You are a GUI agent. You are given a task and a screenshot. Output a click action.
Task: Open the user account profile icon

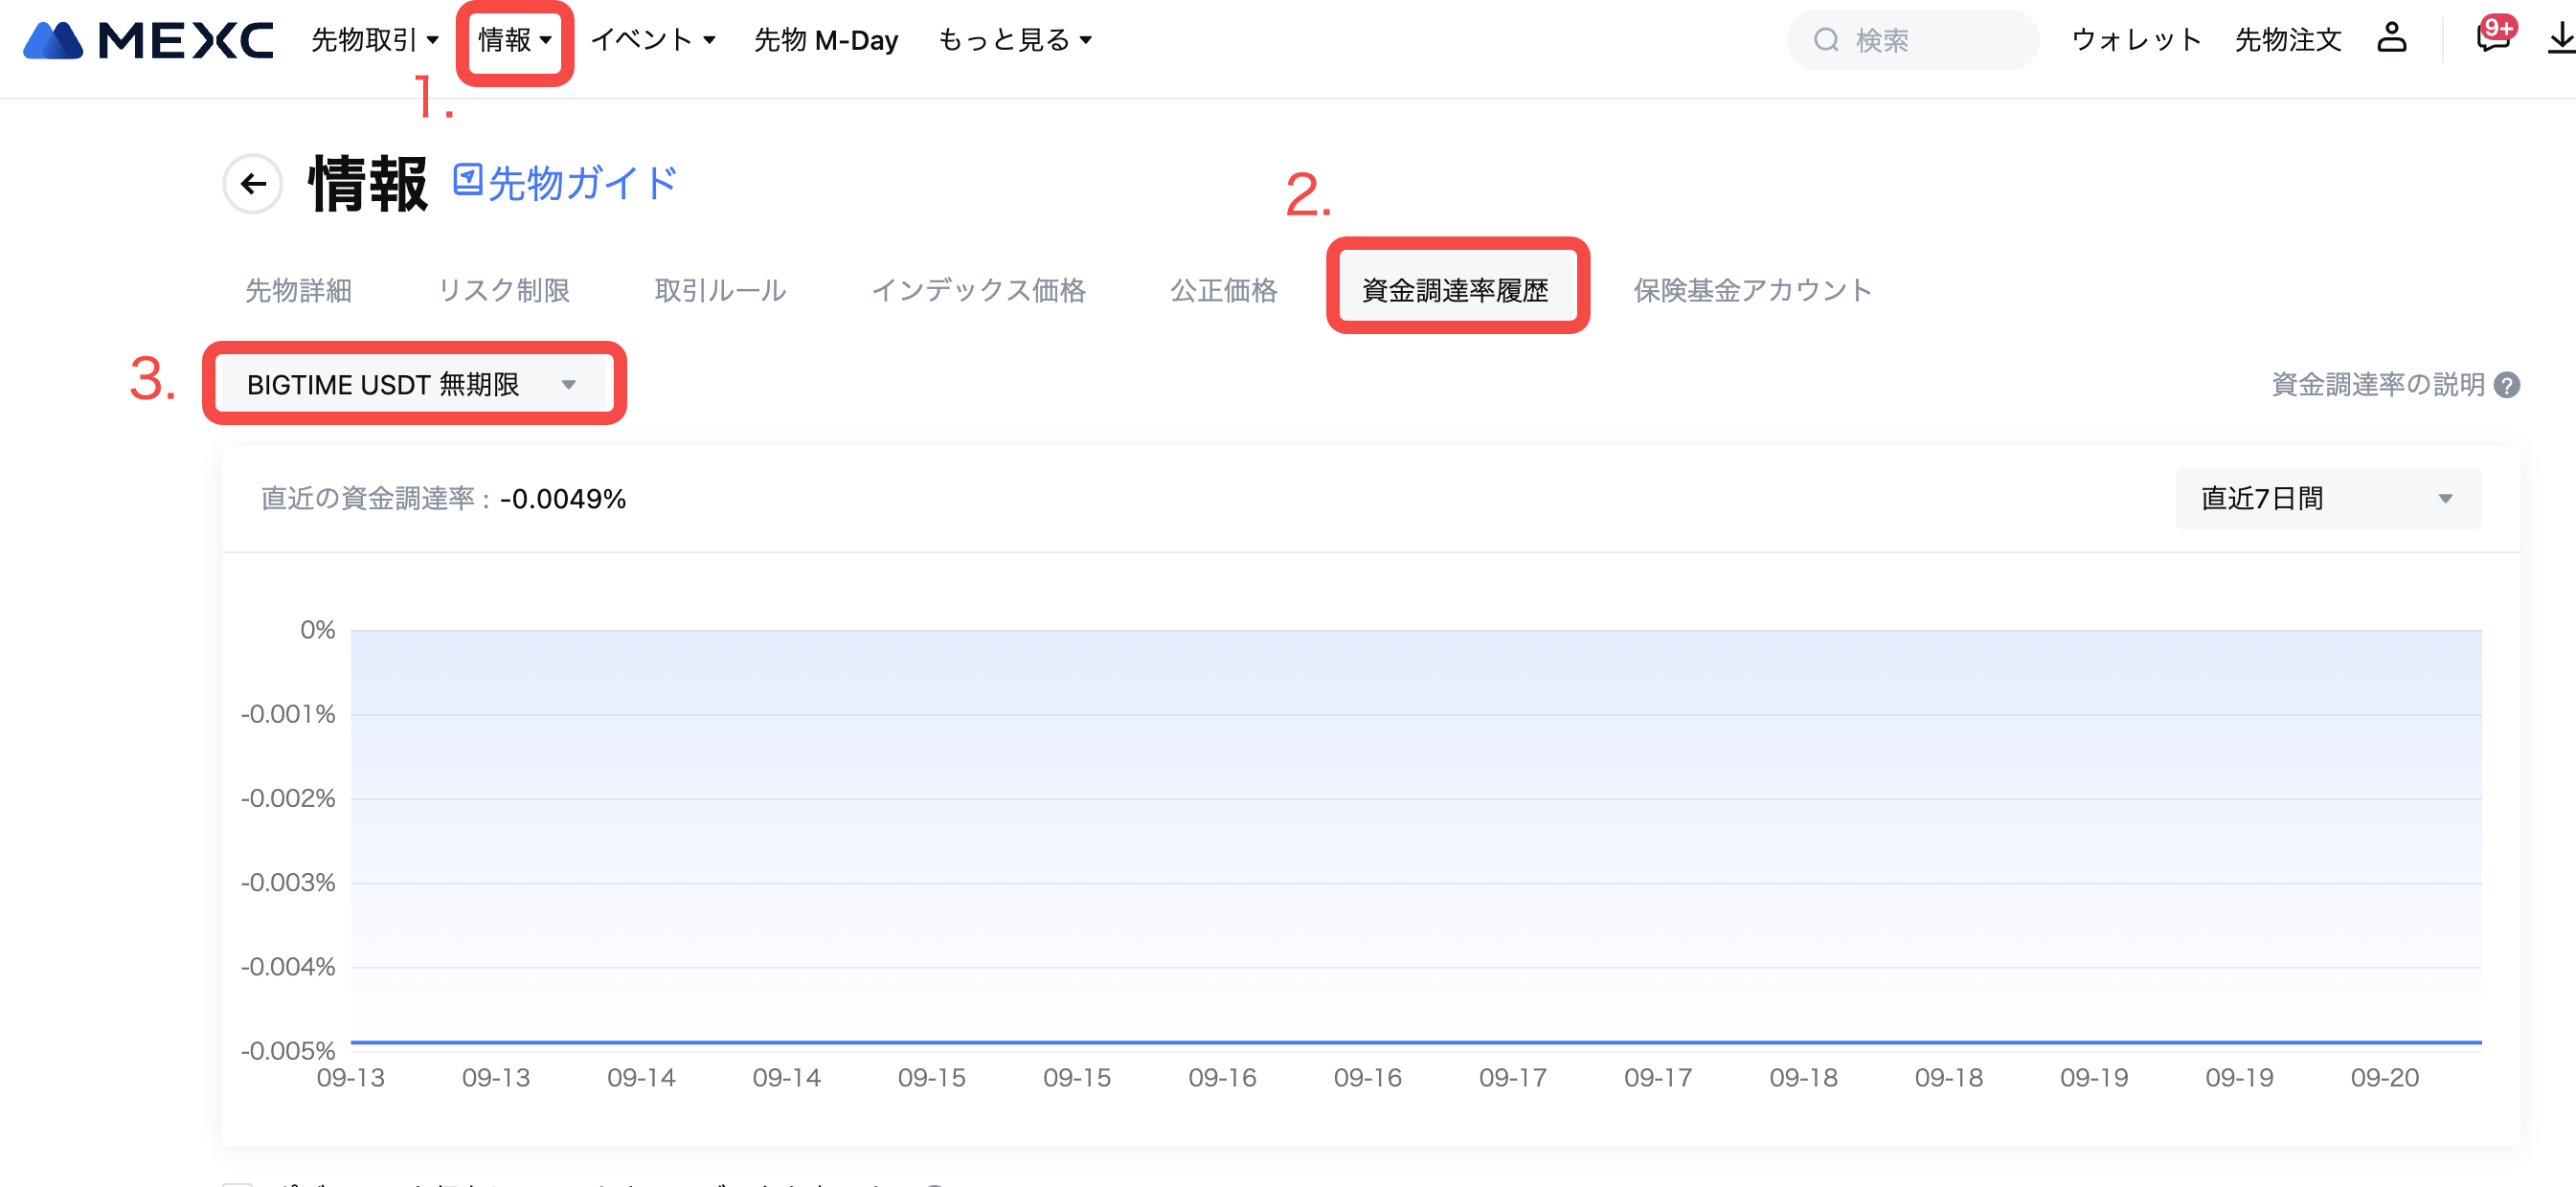point(2391,38)
